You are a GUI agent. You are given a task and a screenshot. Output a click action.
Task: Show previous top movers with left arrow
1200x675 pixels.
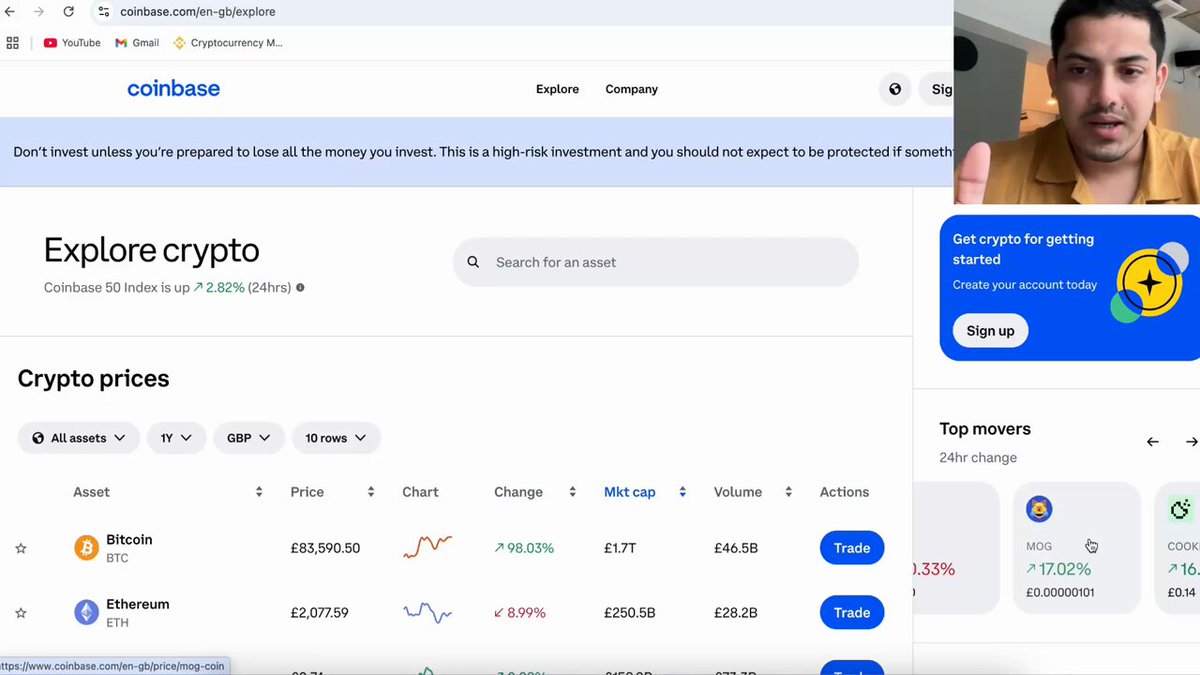pyautogui.click(x=1153, y=441)
